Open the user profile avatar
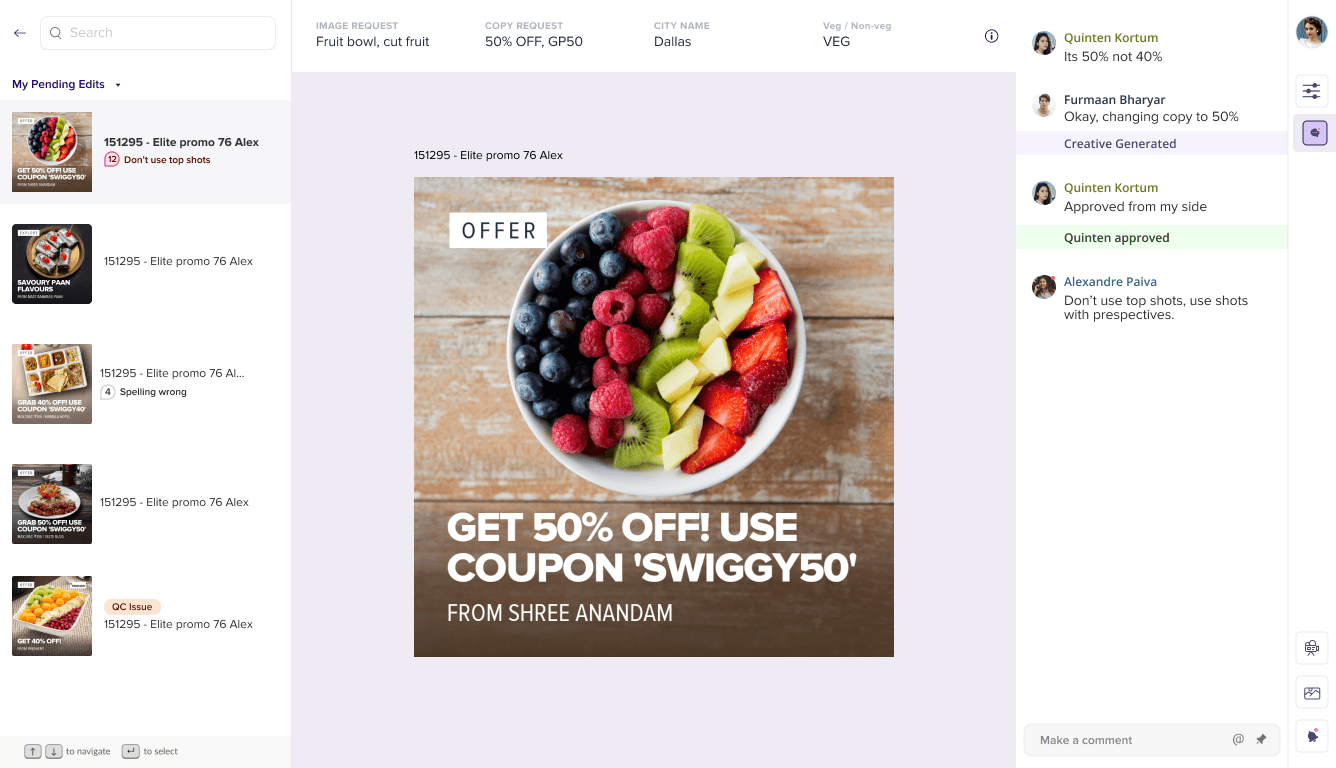Viewport: 1336px width, 768px height. tap(1311, 32)
